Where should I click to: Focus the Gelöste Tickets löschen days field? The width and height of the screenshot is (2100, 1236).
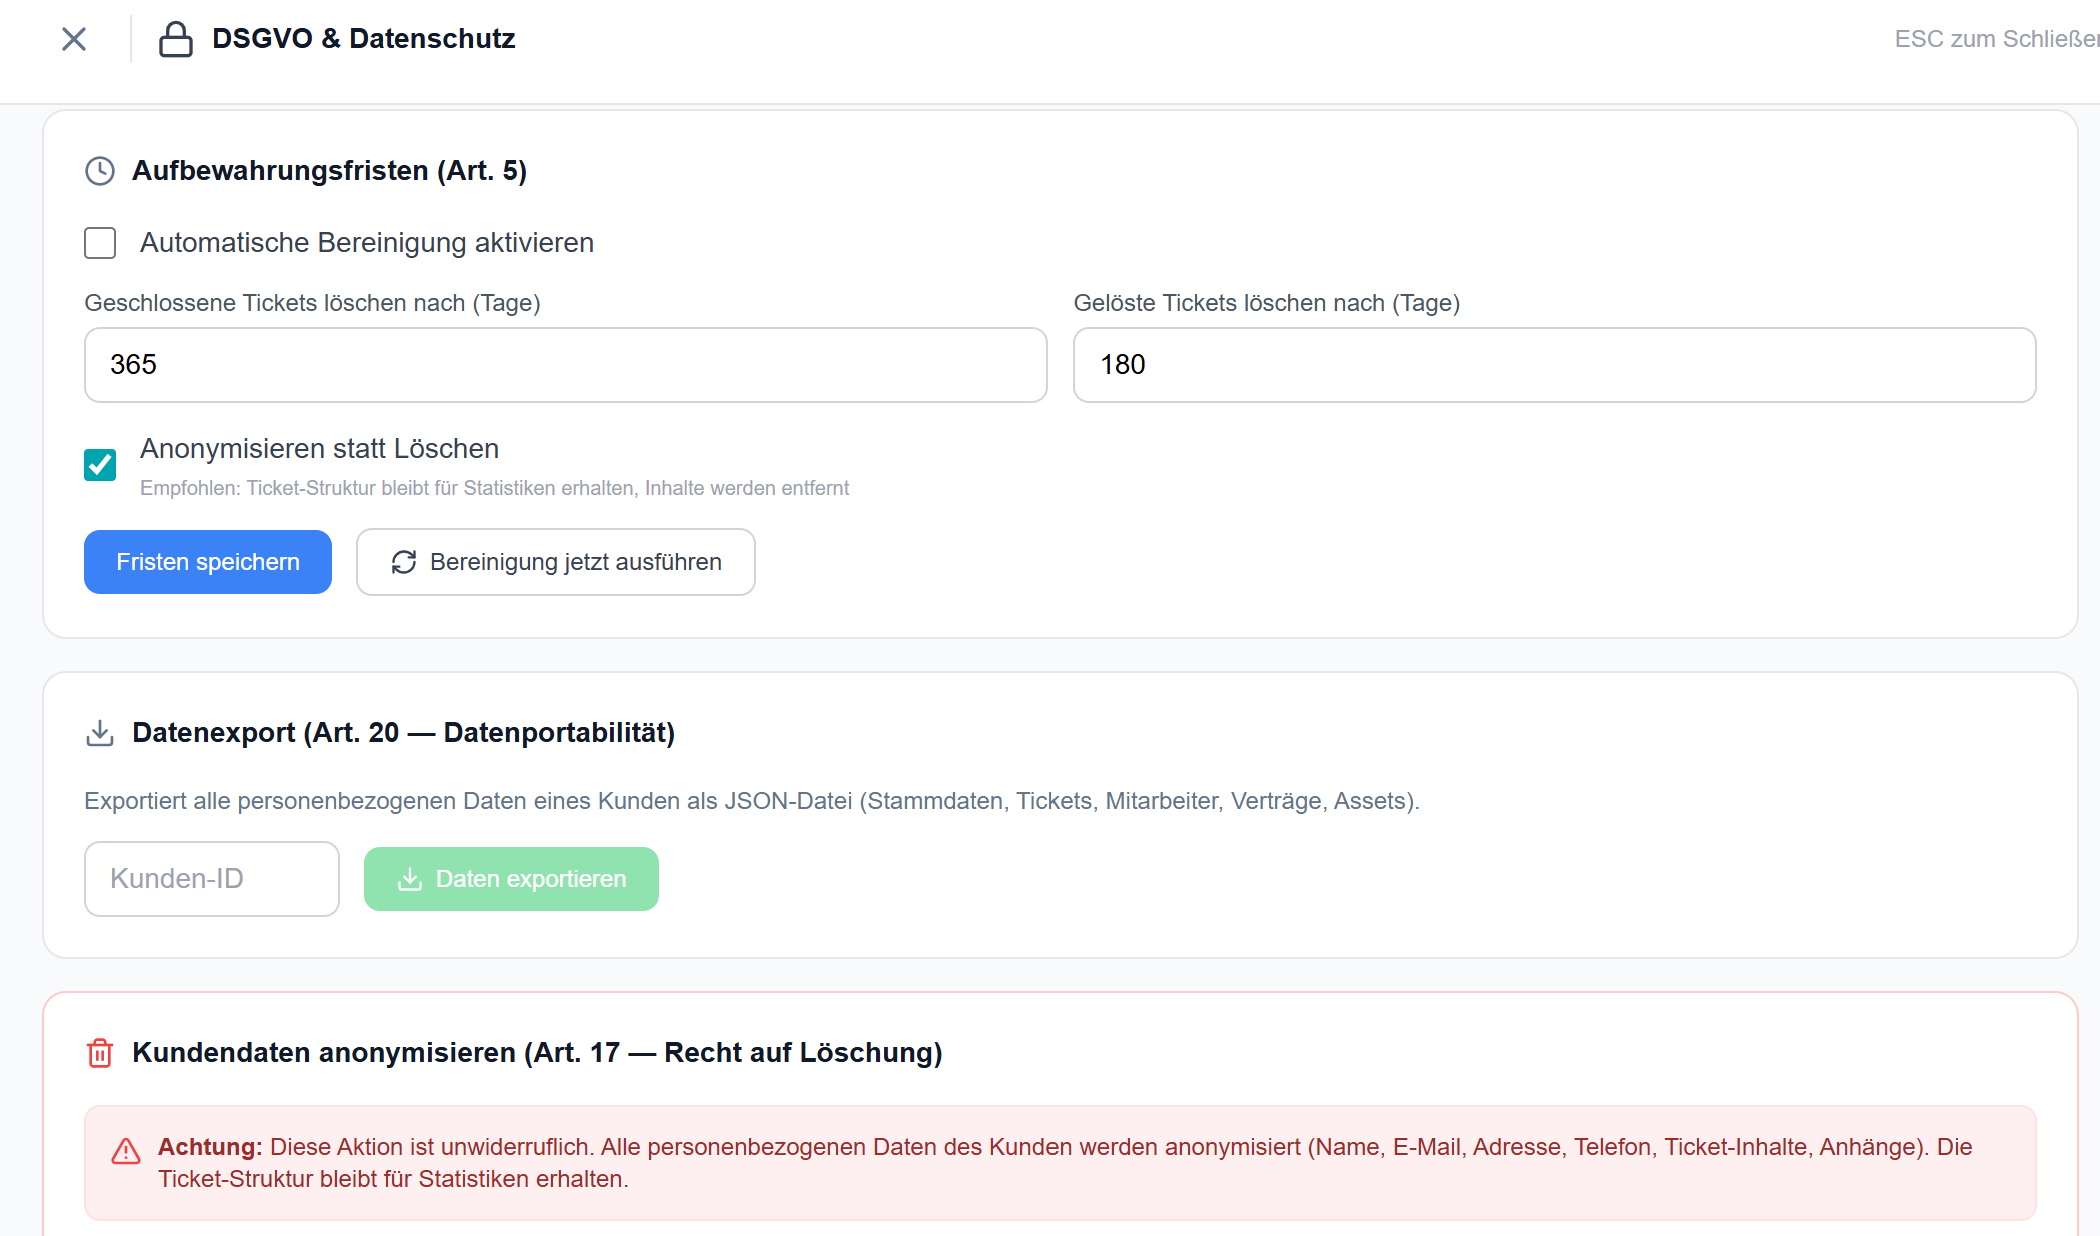1554,365
